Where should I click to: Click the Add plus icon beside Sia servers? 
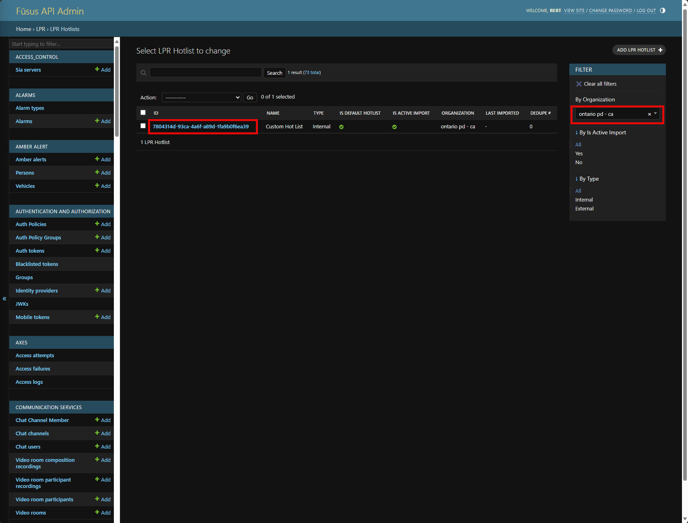pyautogui.click(x=97, y=70)
